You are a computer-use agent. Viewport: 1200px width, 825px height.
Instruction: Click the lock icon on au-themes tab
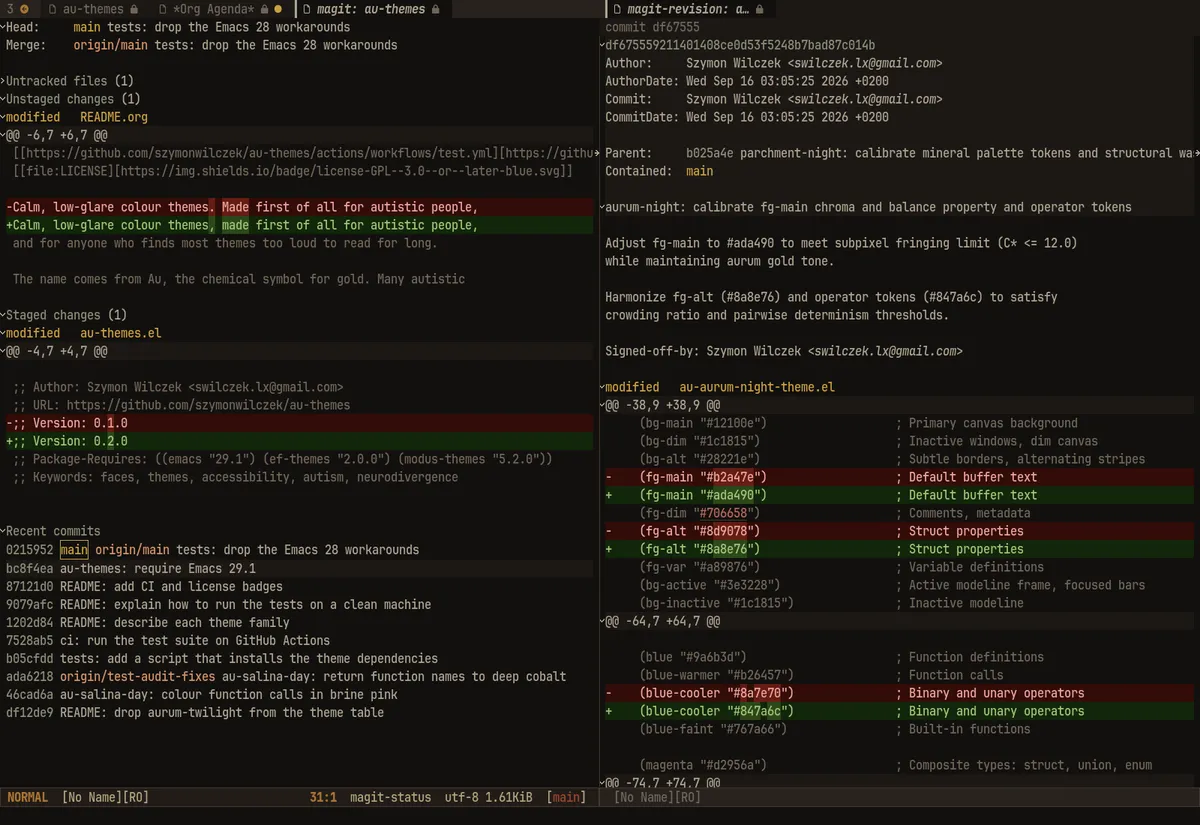(136, 9)
